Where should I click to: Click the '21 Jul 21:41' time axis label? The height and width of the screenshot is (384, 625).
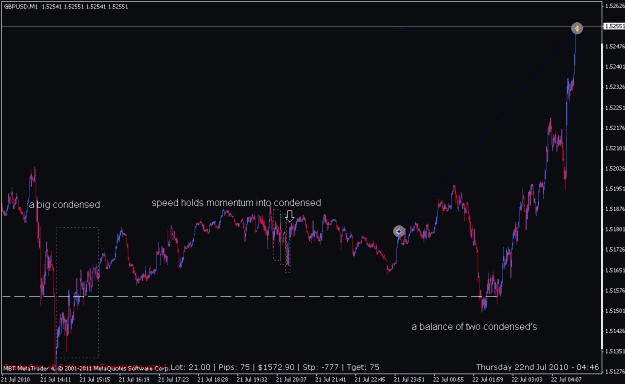330,380
